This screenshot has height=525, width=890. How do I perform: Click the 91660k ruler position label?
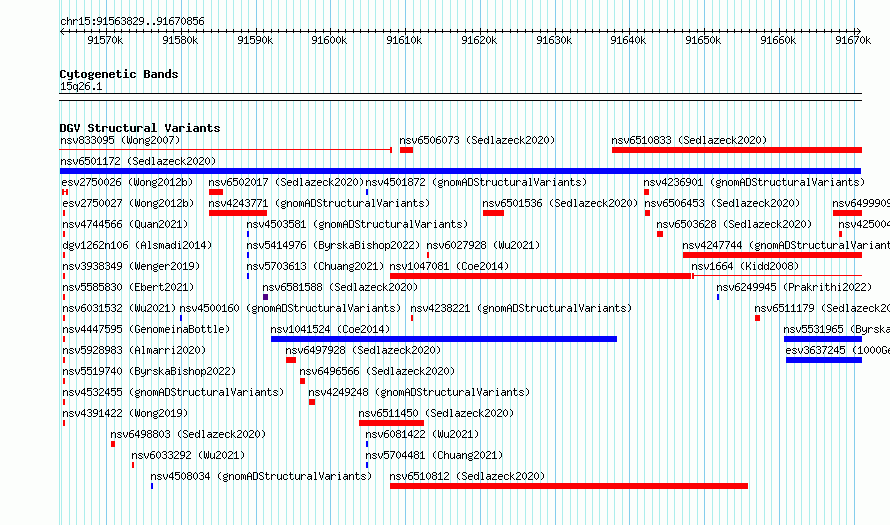pos(778,40)
